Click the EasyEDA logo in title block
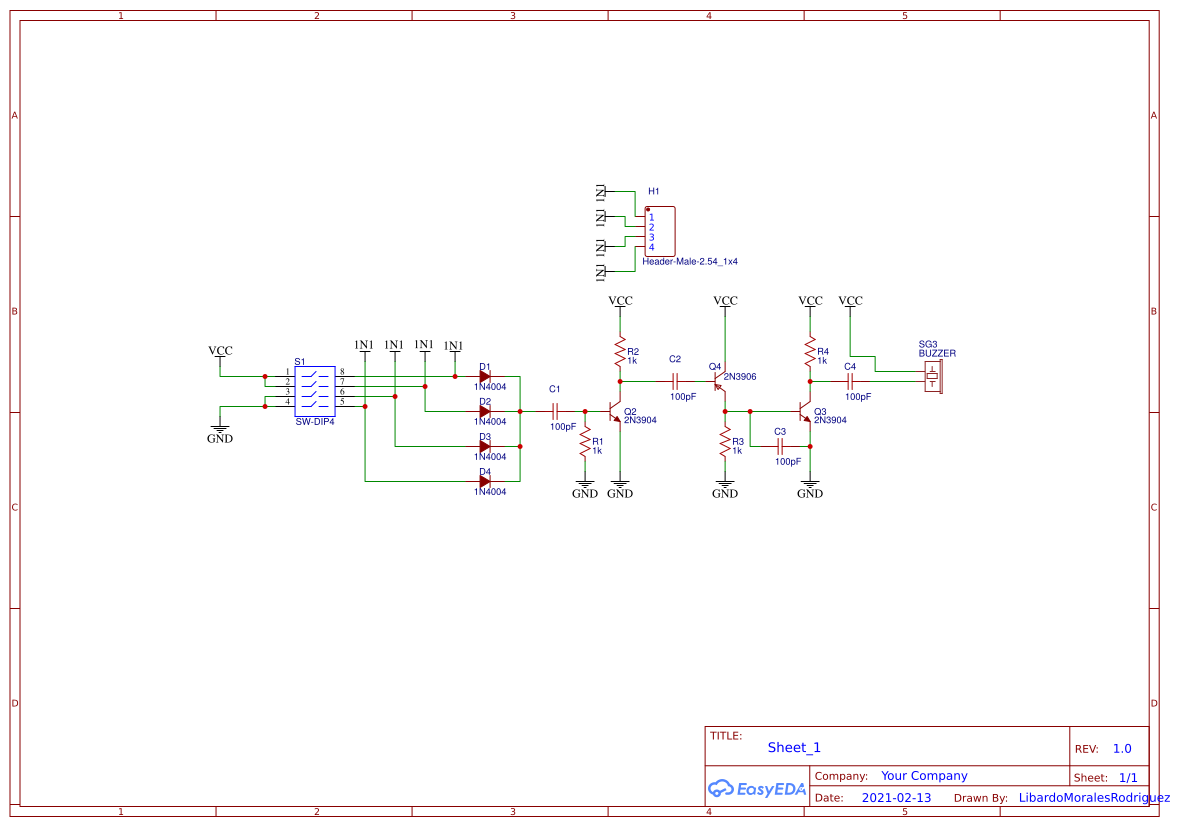The width and height of the screenshot is (1180, 827). 756,789
